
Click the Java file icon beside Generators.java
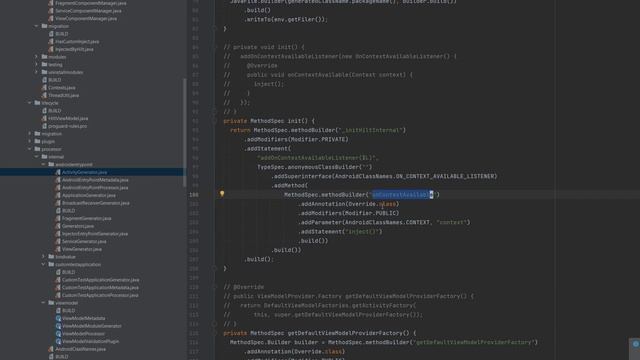click(x=58, y=226)
